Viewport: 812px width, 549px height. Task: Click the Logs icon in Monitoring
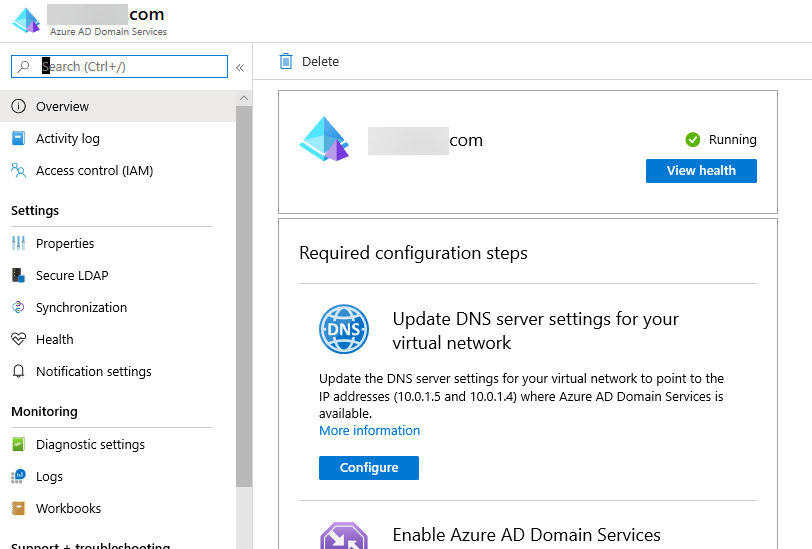click(x=18, y=477)
